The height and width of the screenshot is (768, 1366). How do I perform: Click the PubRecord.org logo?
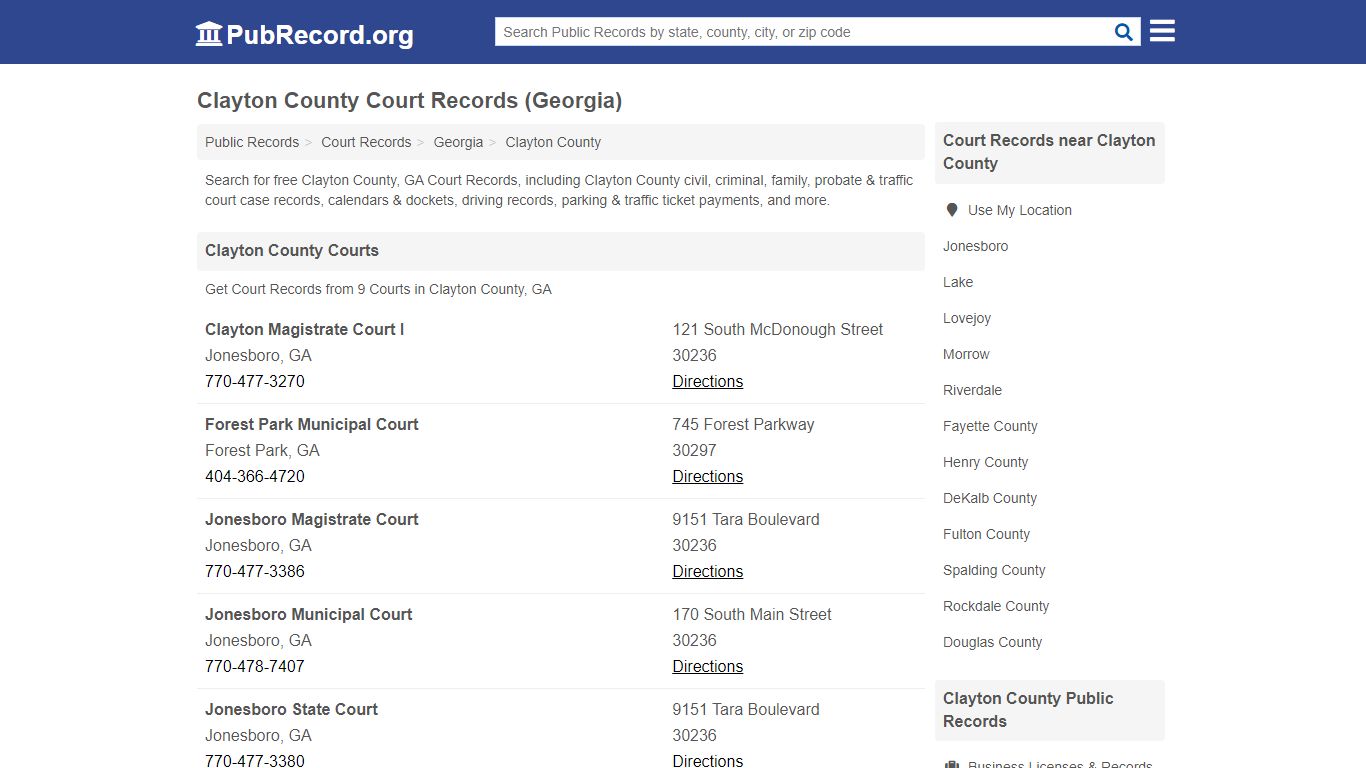tap(304, 34)
